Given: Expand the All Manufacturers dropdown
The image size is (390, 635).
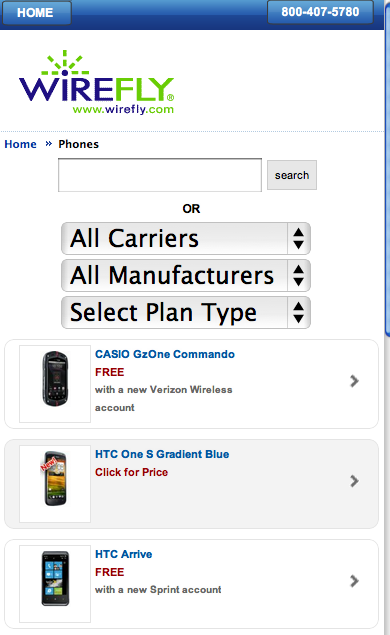Looking at the screenshot, I should click(x=186, y=275).
